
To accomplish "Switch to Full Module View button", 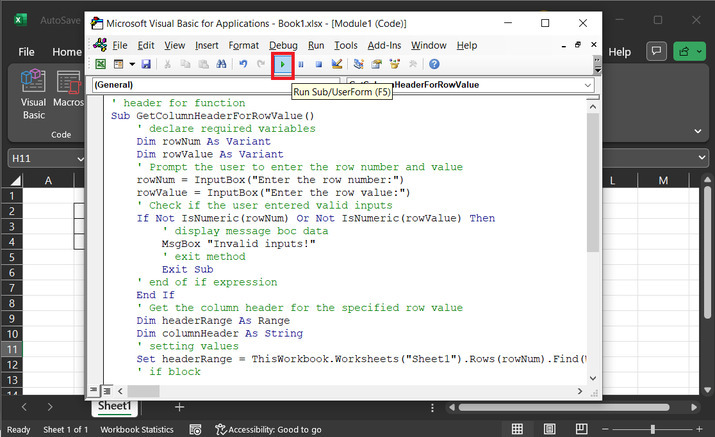I will click(106, 389).
